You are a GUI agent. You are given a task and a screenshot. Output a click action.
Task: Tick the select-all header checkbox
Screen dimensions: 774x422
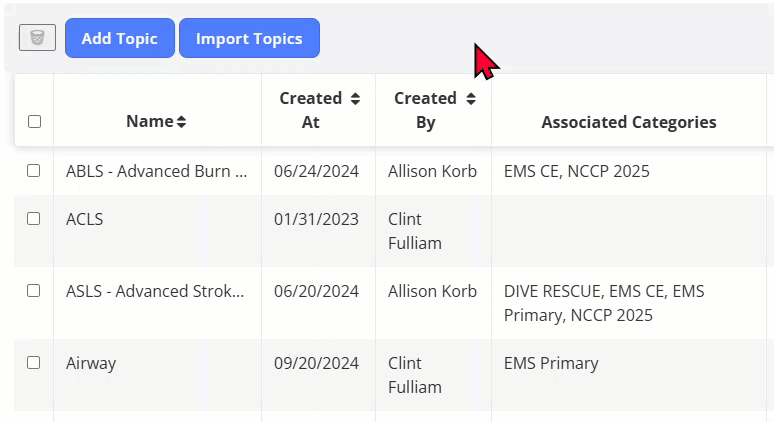(x=35, y=121)
